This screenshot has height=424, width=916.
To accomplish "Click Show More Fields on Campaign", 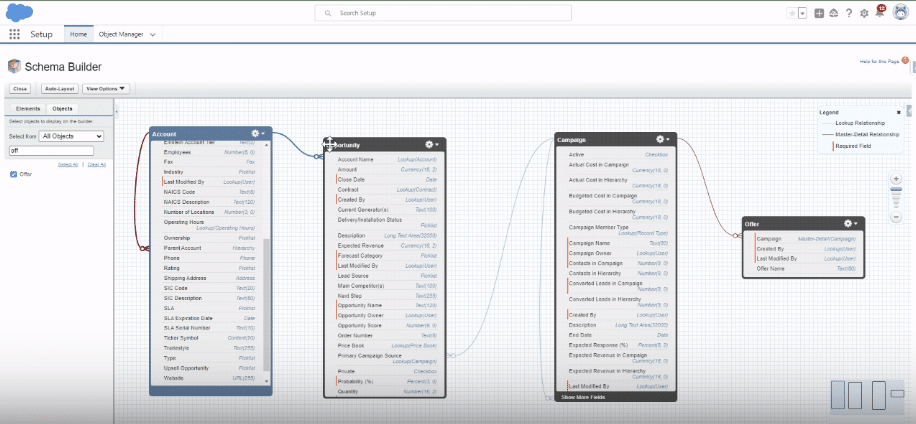I will point(583,397).
